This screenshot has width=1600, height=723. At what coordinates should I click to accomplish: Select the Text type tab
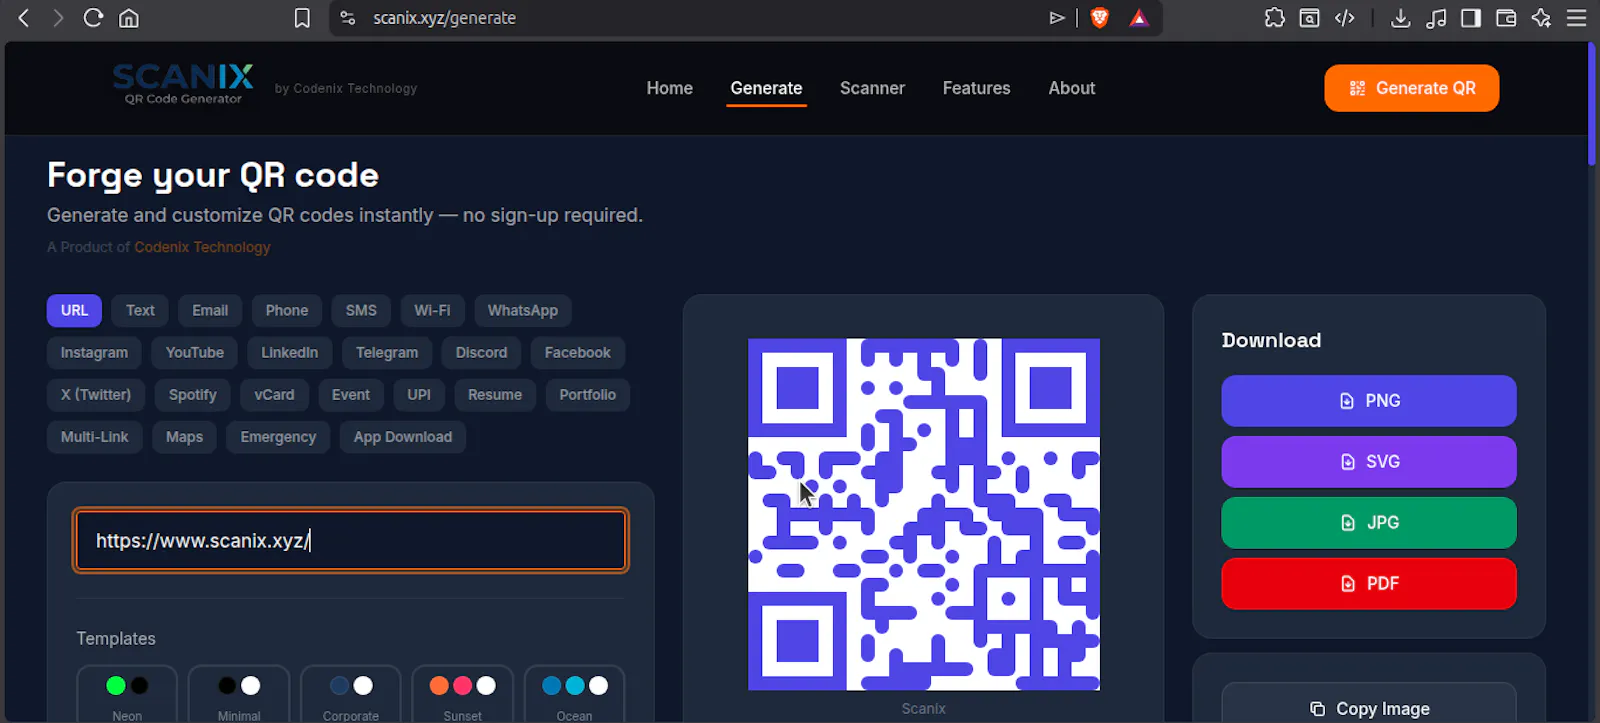click(140, 311)
